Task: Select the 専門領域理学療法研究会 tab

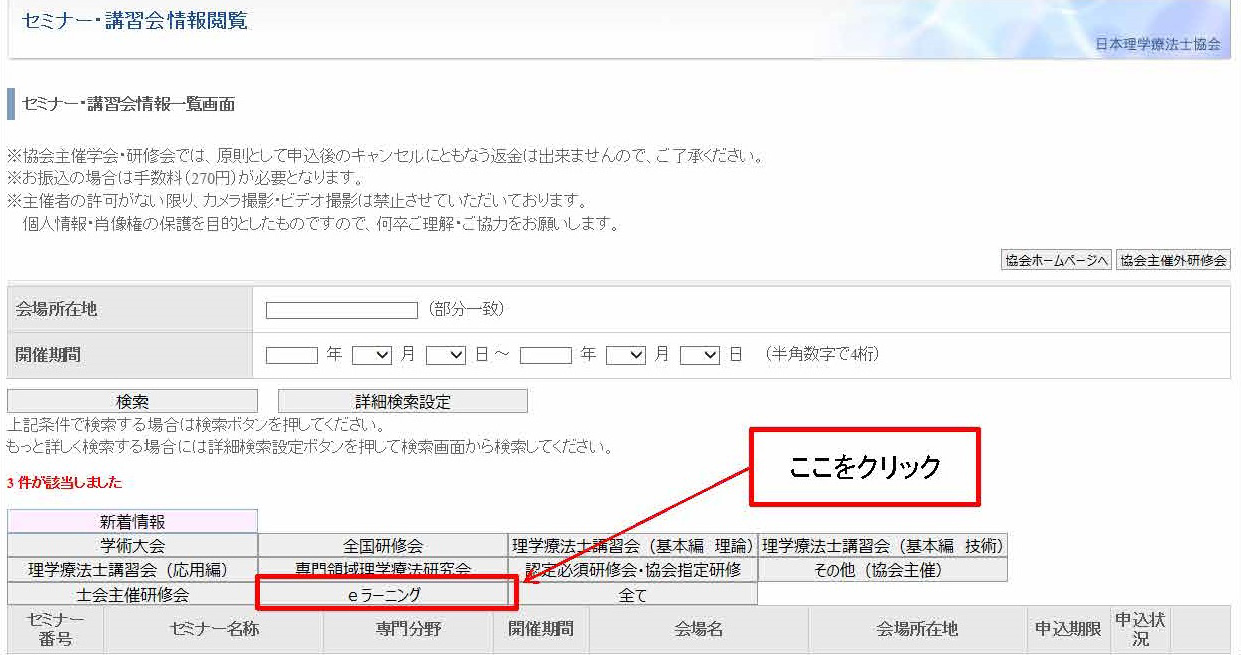Action: pyautogui.click(x=383, y=569)
